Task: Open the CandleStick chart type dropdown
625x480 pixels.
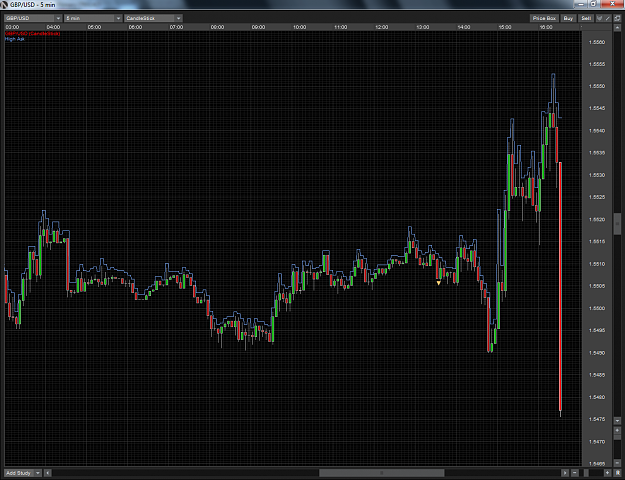Action: tap(153, 18)
